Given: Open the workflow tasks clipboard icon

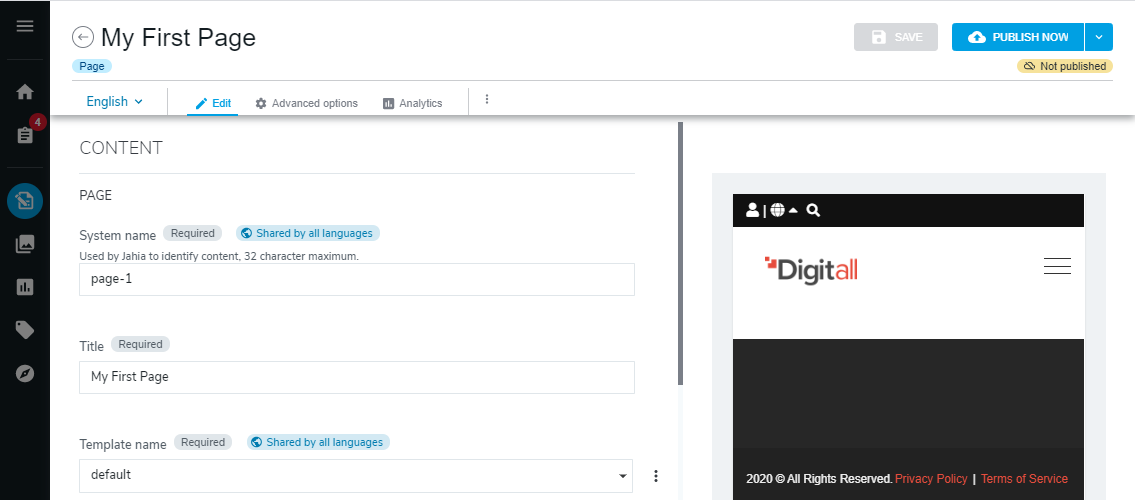Looking at the screenshot, I should click(25, 135).
